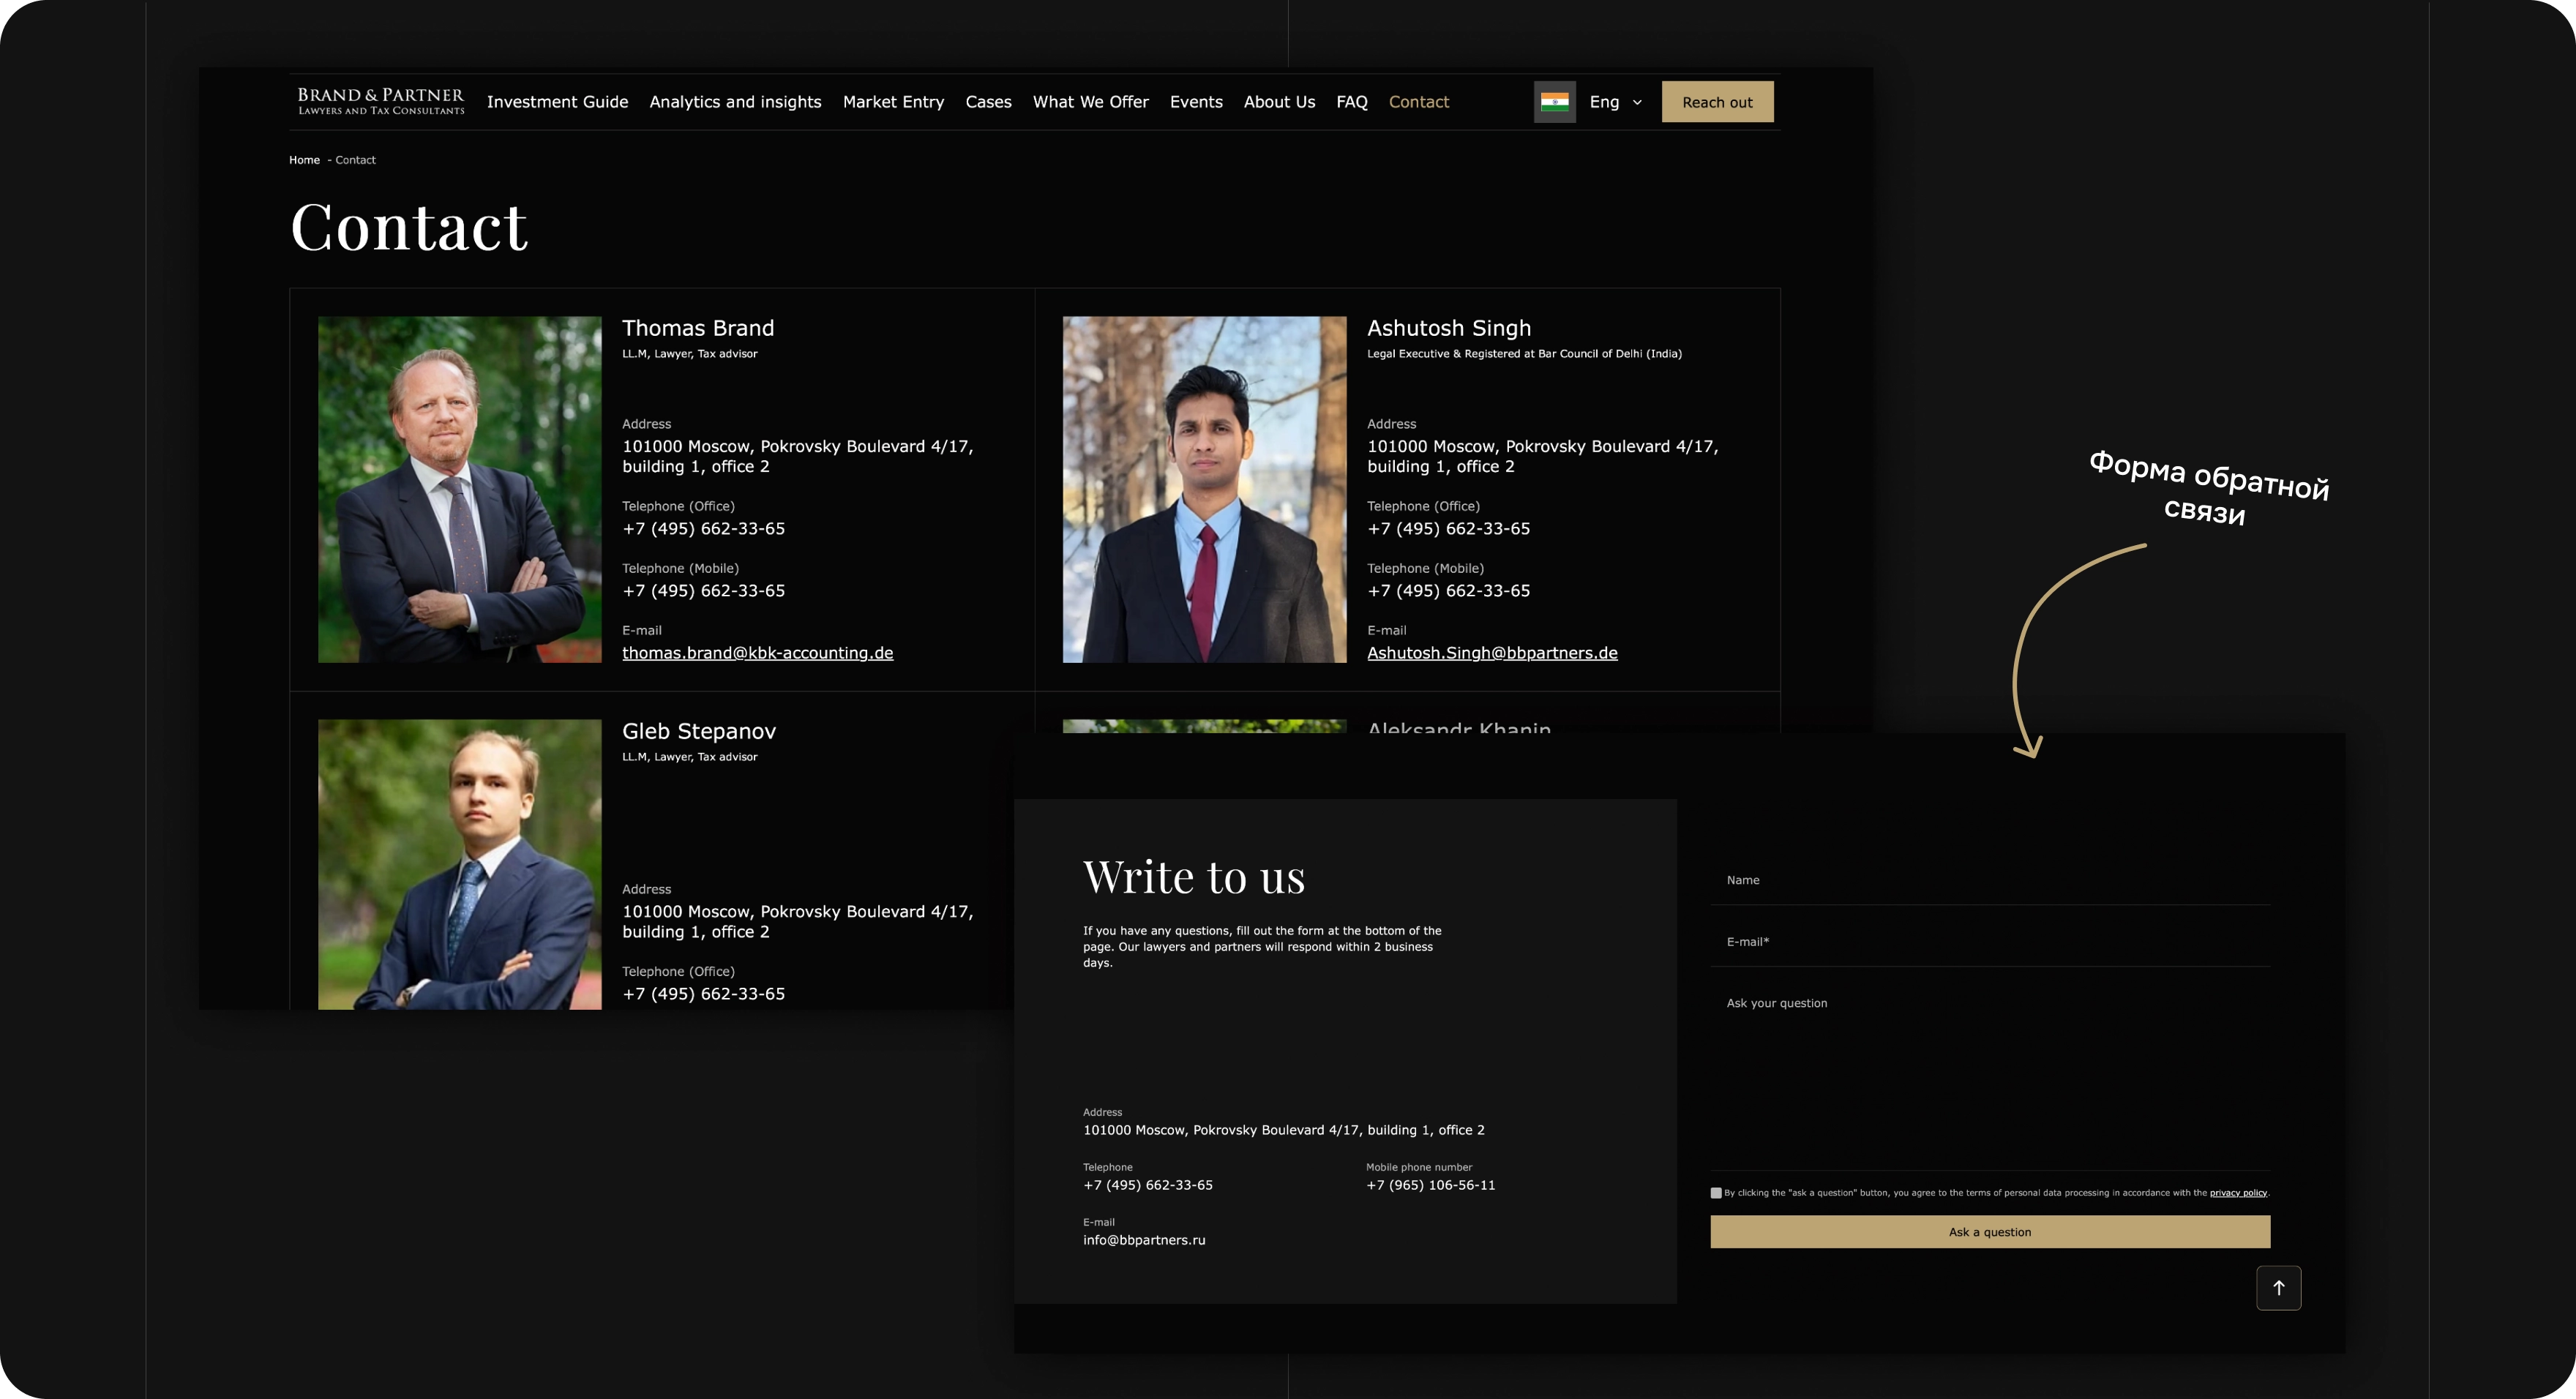The image size is (2576, 1399).
Task: Click the Reach out button
Action: pyautogui.click(x=1717, y=102)
